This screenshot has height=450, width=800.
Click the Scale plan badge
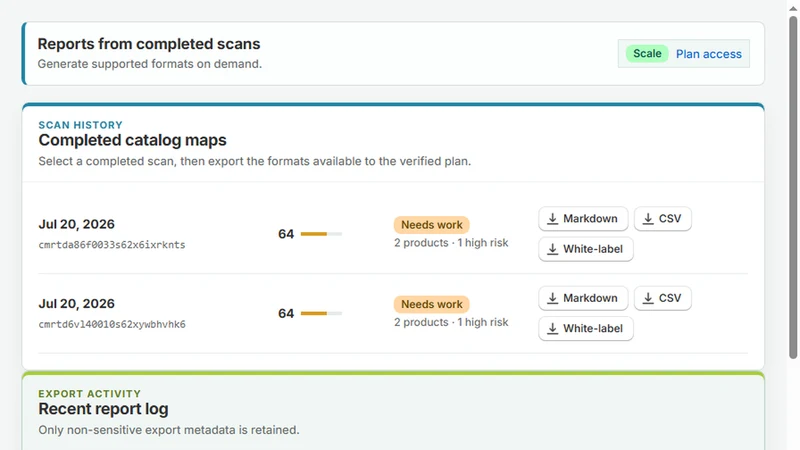[x=647, y=54]
